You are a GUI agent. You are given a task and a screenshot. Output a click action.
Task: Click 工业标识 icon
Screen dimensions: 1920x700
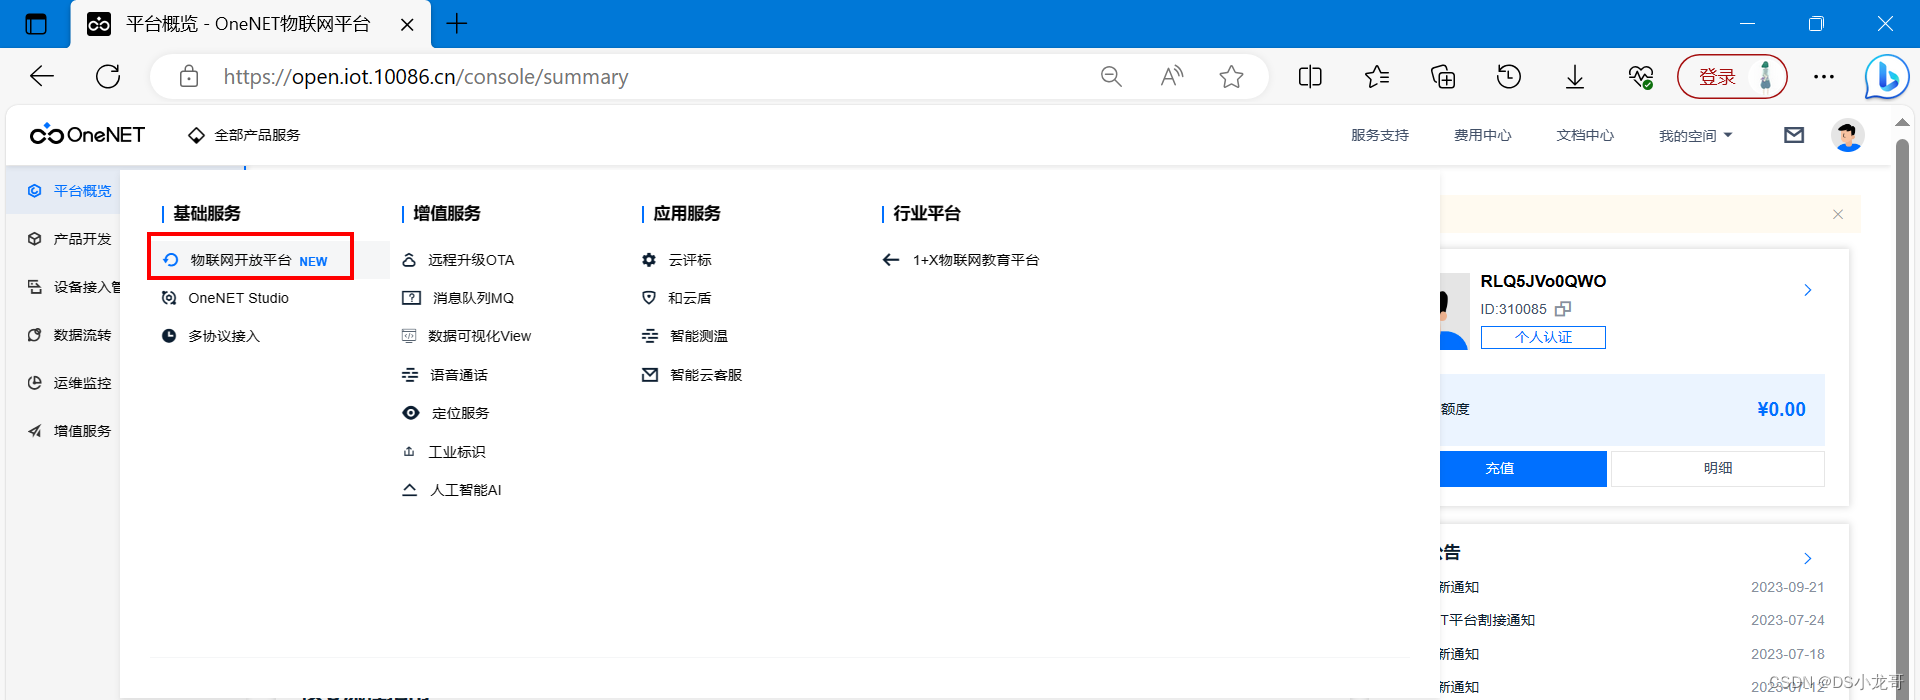(409, 452)
